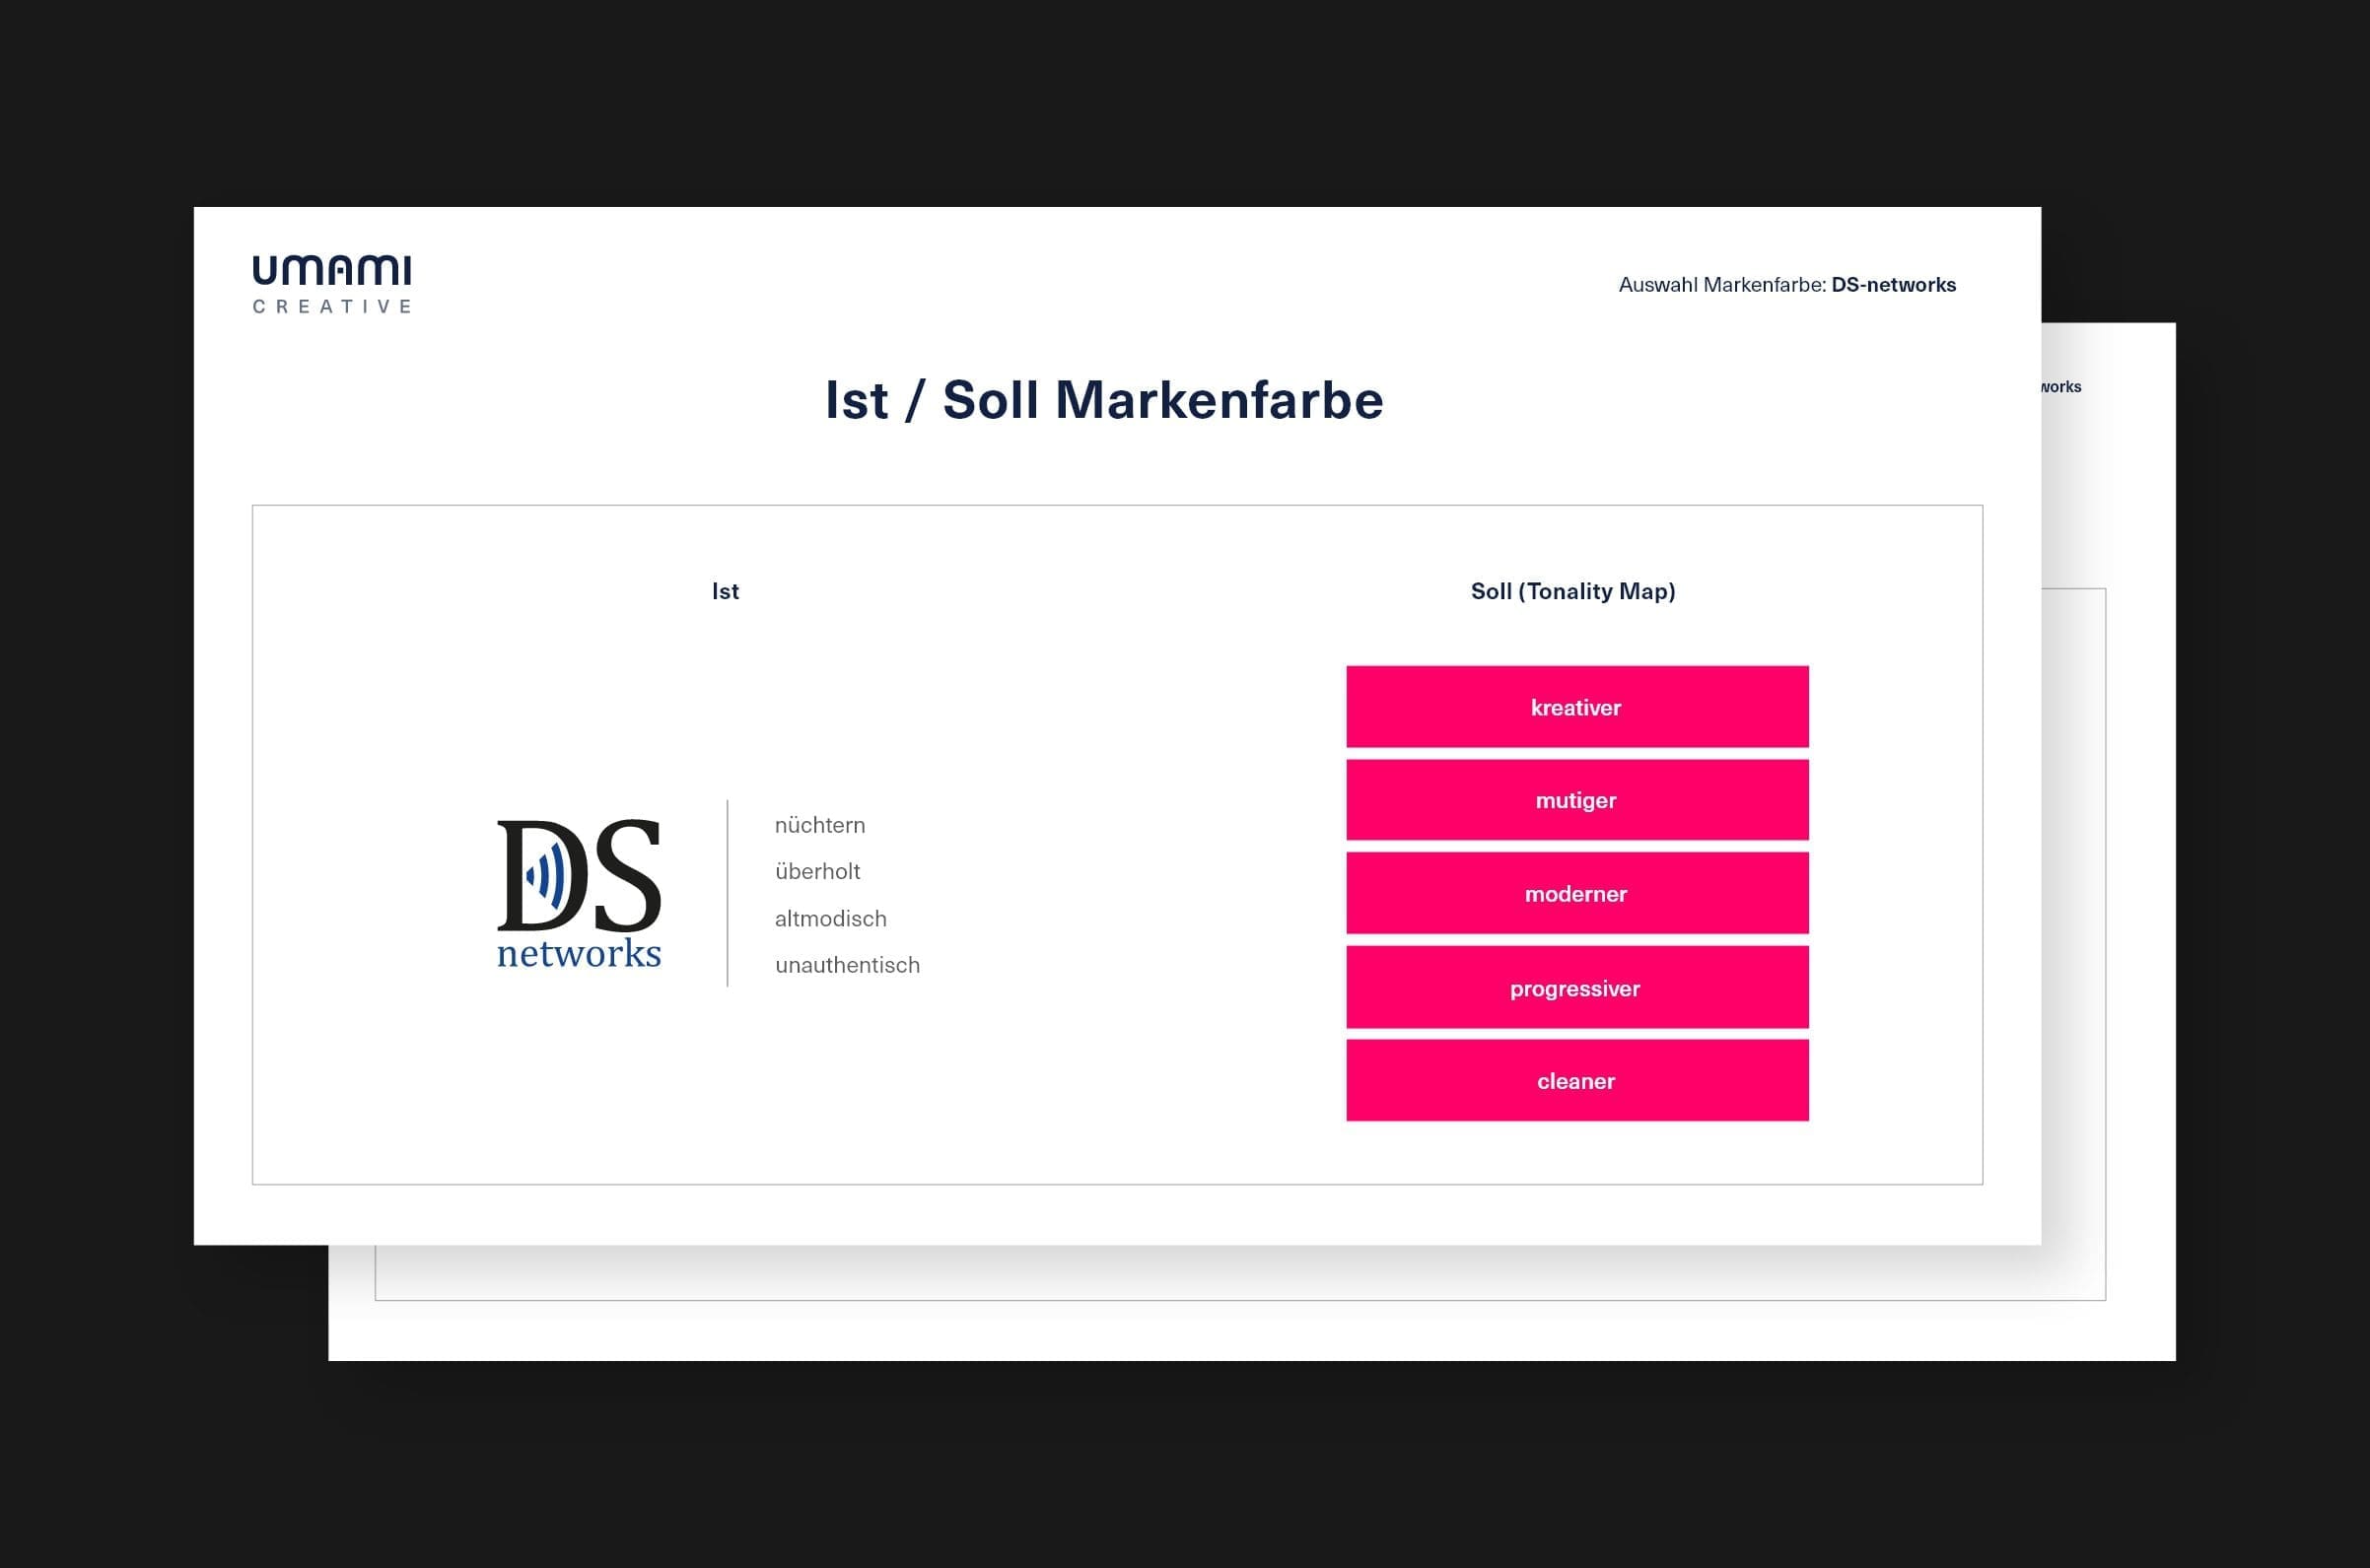Select the pink 'mutiger' tile
Viewport: 2370px width, 1568px height.
[1577, 800]
